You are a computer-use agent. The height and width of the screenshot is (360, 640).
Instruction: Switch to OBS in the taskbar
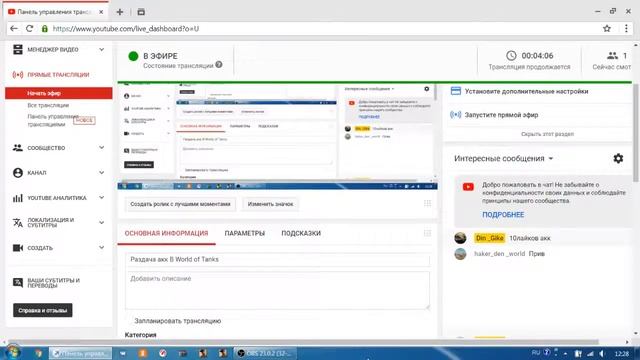pyautogui.click(x=265, y=353)
